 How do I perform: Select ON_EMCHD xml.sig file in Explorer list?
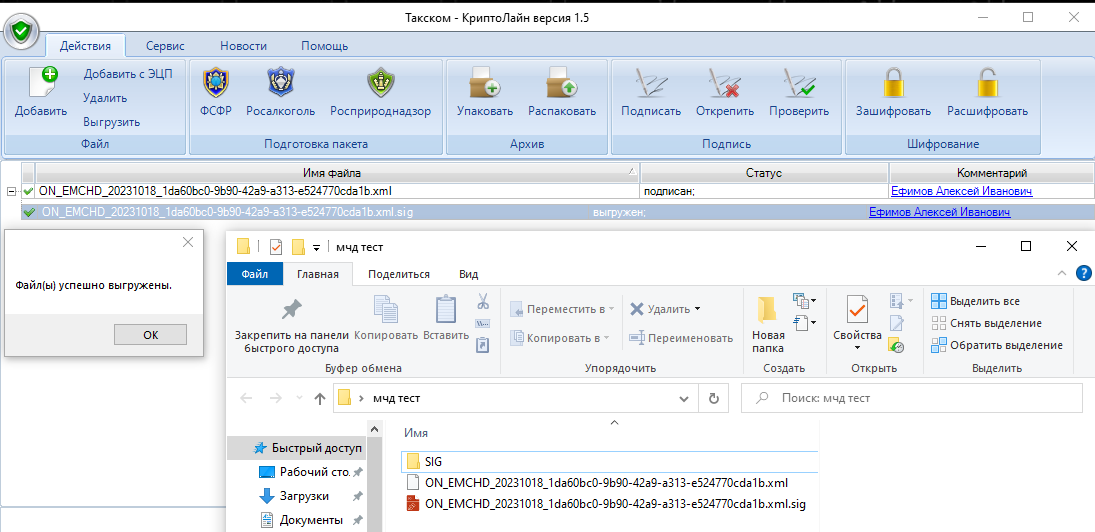(x=605, y=503)
